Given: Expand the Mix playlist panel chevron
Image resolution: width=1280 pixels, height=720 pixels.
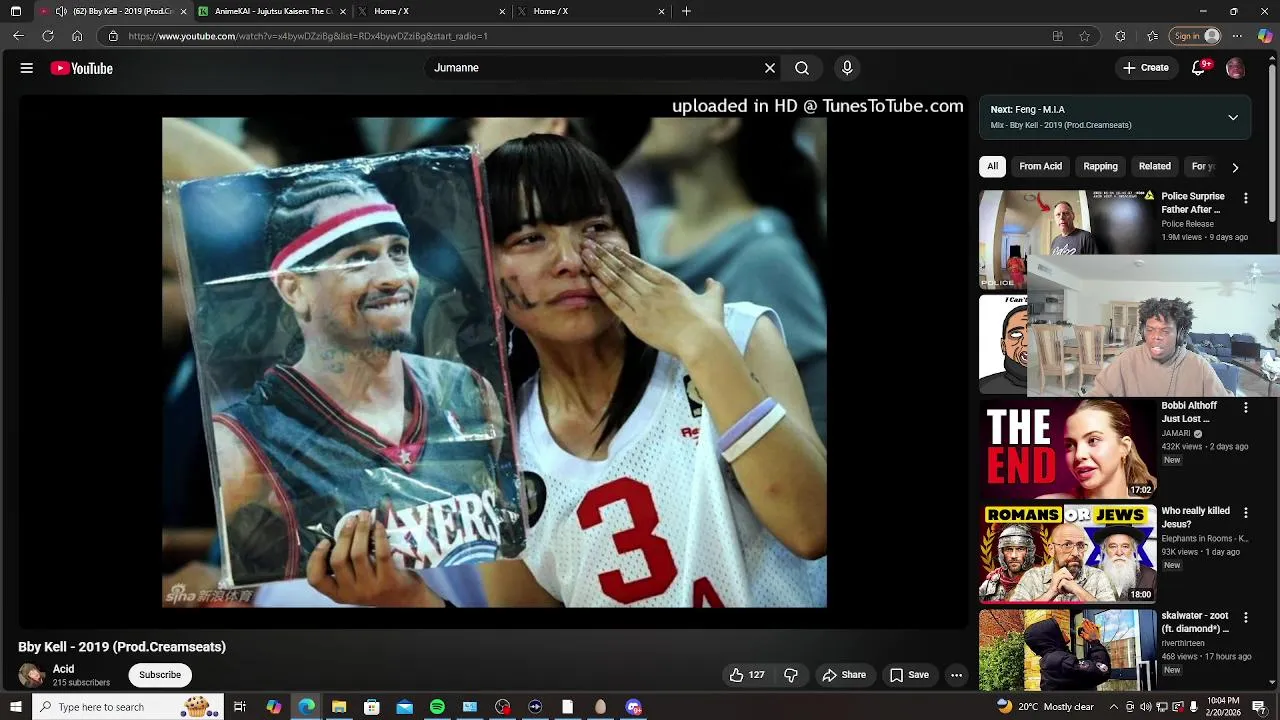Looking at the screenshot, I should point(1233,117).
